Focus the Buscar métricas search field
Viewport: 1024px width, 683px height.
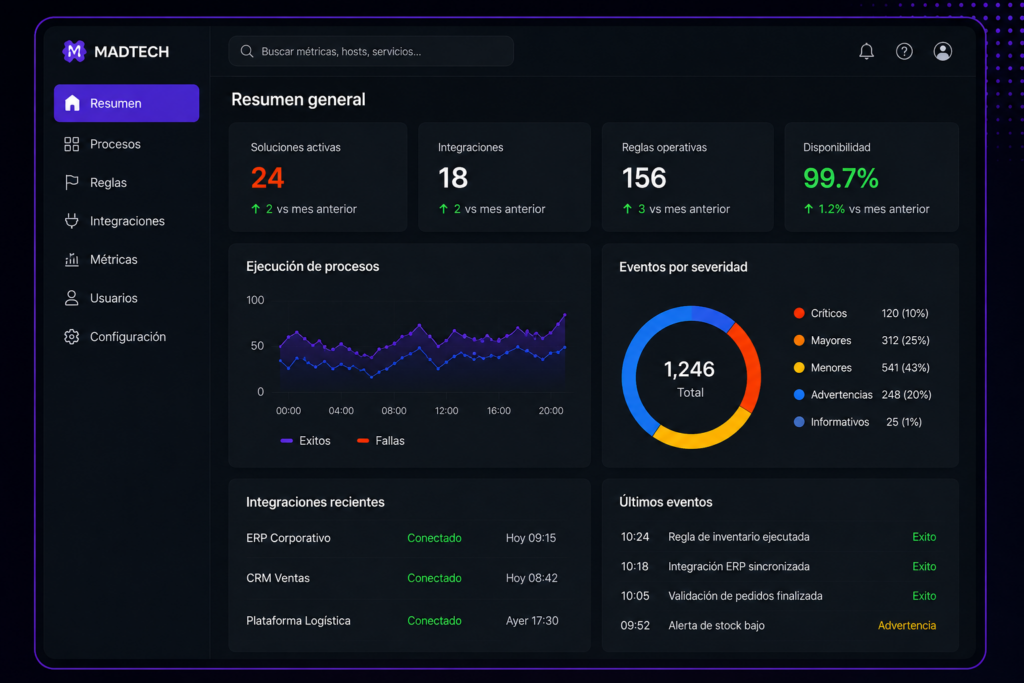coord(371,51)
